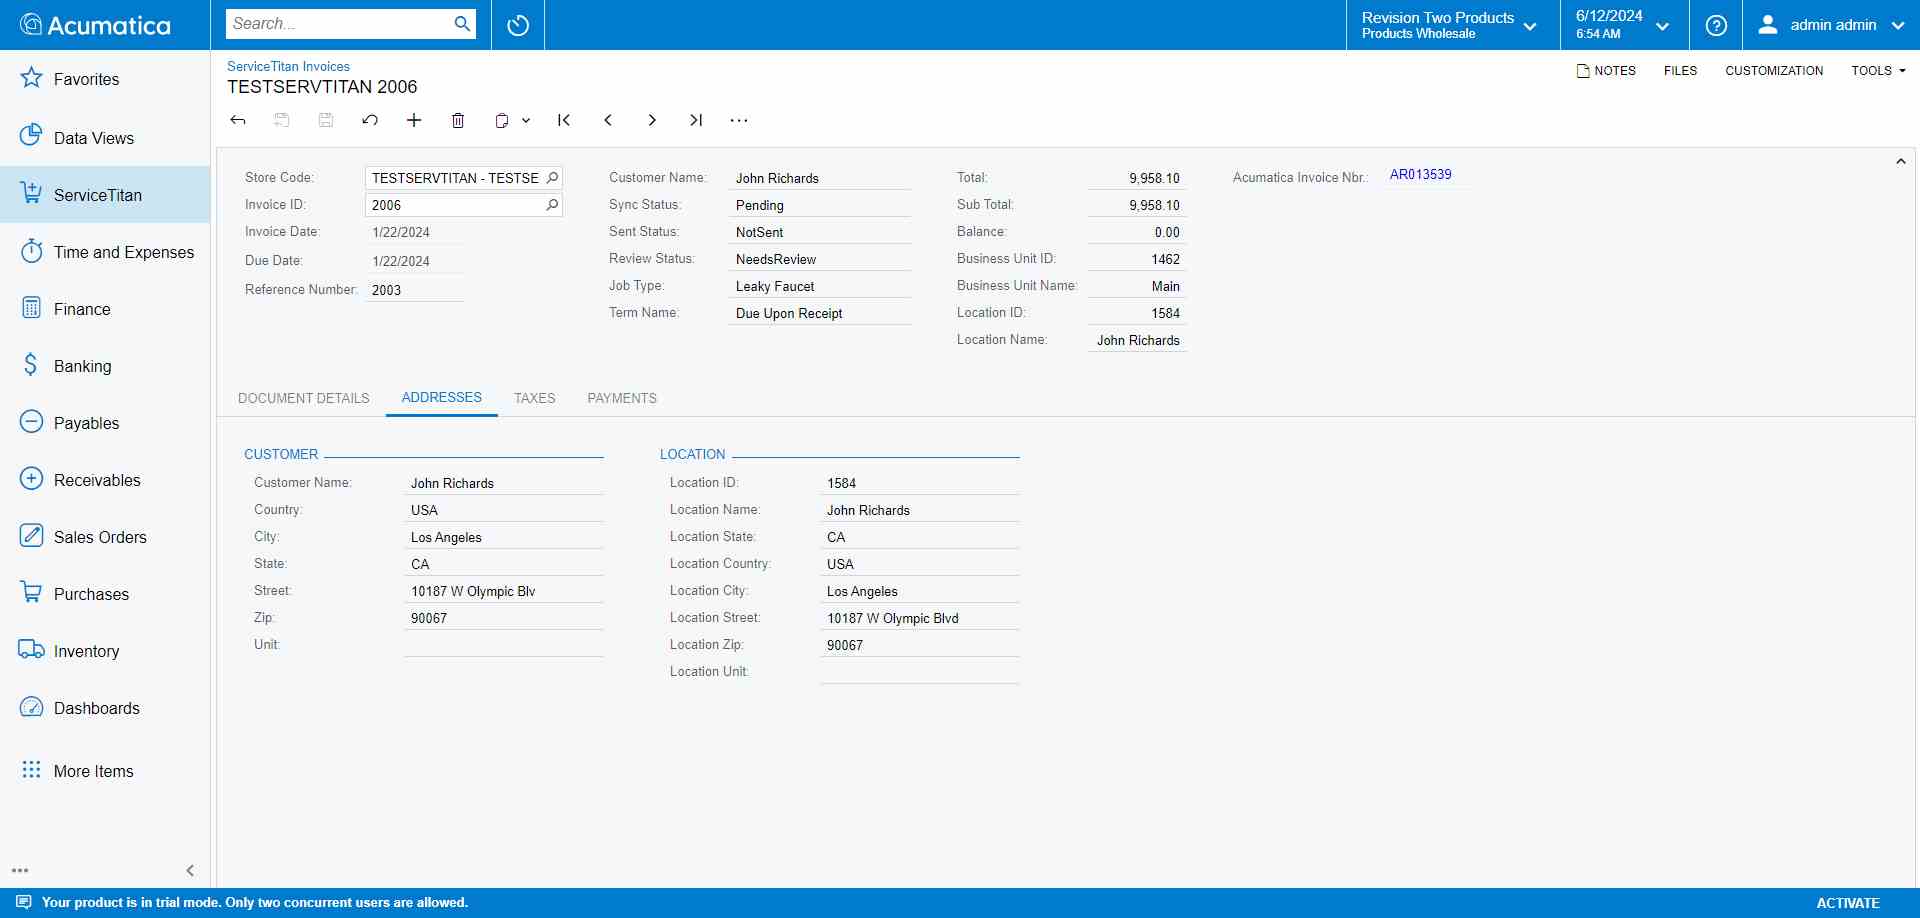The height and width of the screenshot is (918, 1920).
Task: Click ServiceTitan Invoices breadcrumb link
Action: coord(288,66)
